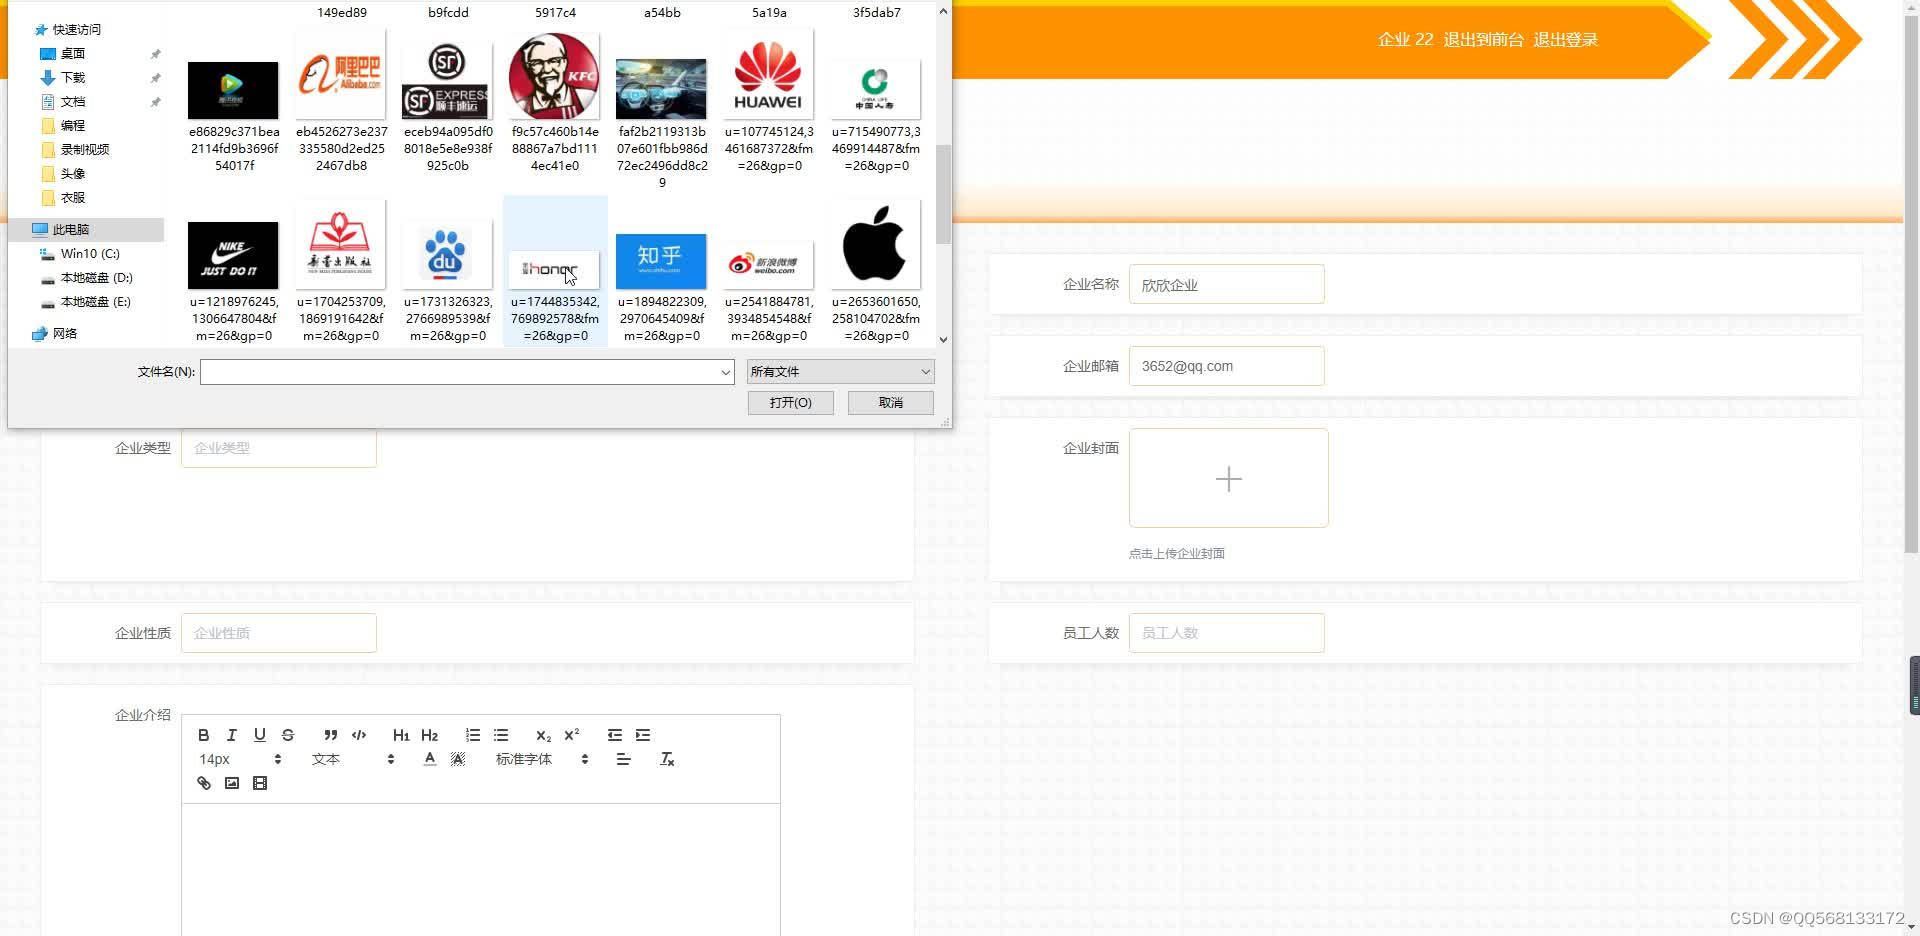This screenshot has height=936, width=1920.
Task: Select the honor logo image file
Action: pyautogui.click(x=554, y=270)
